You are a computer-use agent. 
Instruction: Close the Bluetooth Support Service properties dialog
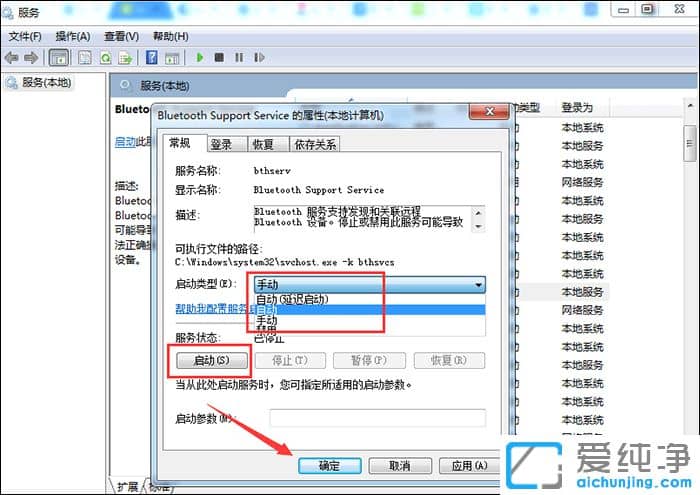coord(489,111)
